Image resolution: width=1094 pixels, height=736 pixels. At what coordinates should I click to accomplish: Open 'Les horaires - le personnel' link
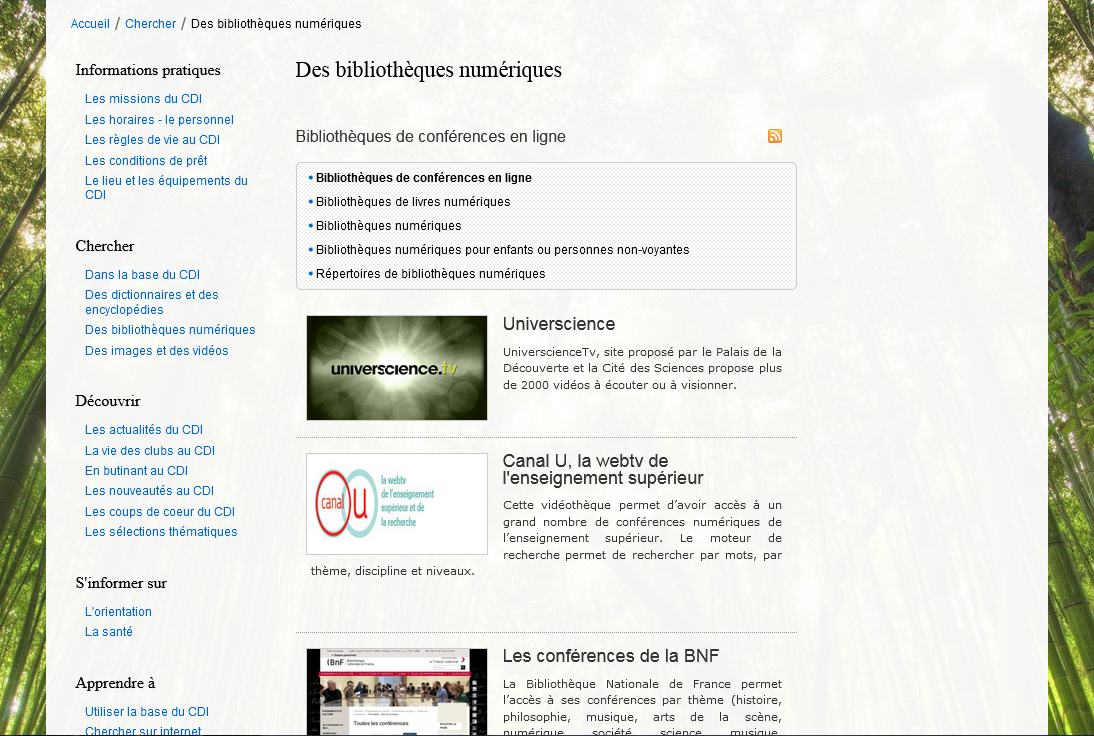pos(159,120)
